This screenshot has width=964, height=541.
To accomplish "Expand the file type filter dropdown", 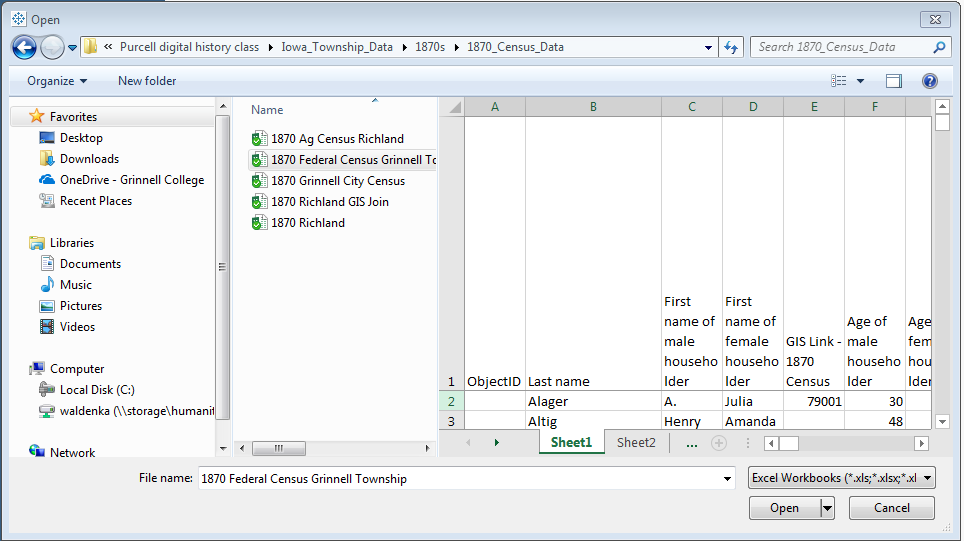I will (928, 479).
